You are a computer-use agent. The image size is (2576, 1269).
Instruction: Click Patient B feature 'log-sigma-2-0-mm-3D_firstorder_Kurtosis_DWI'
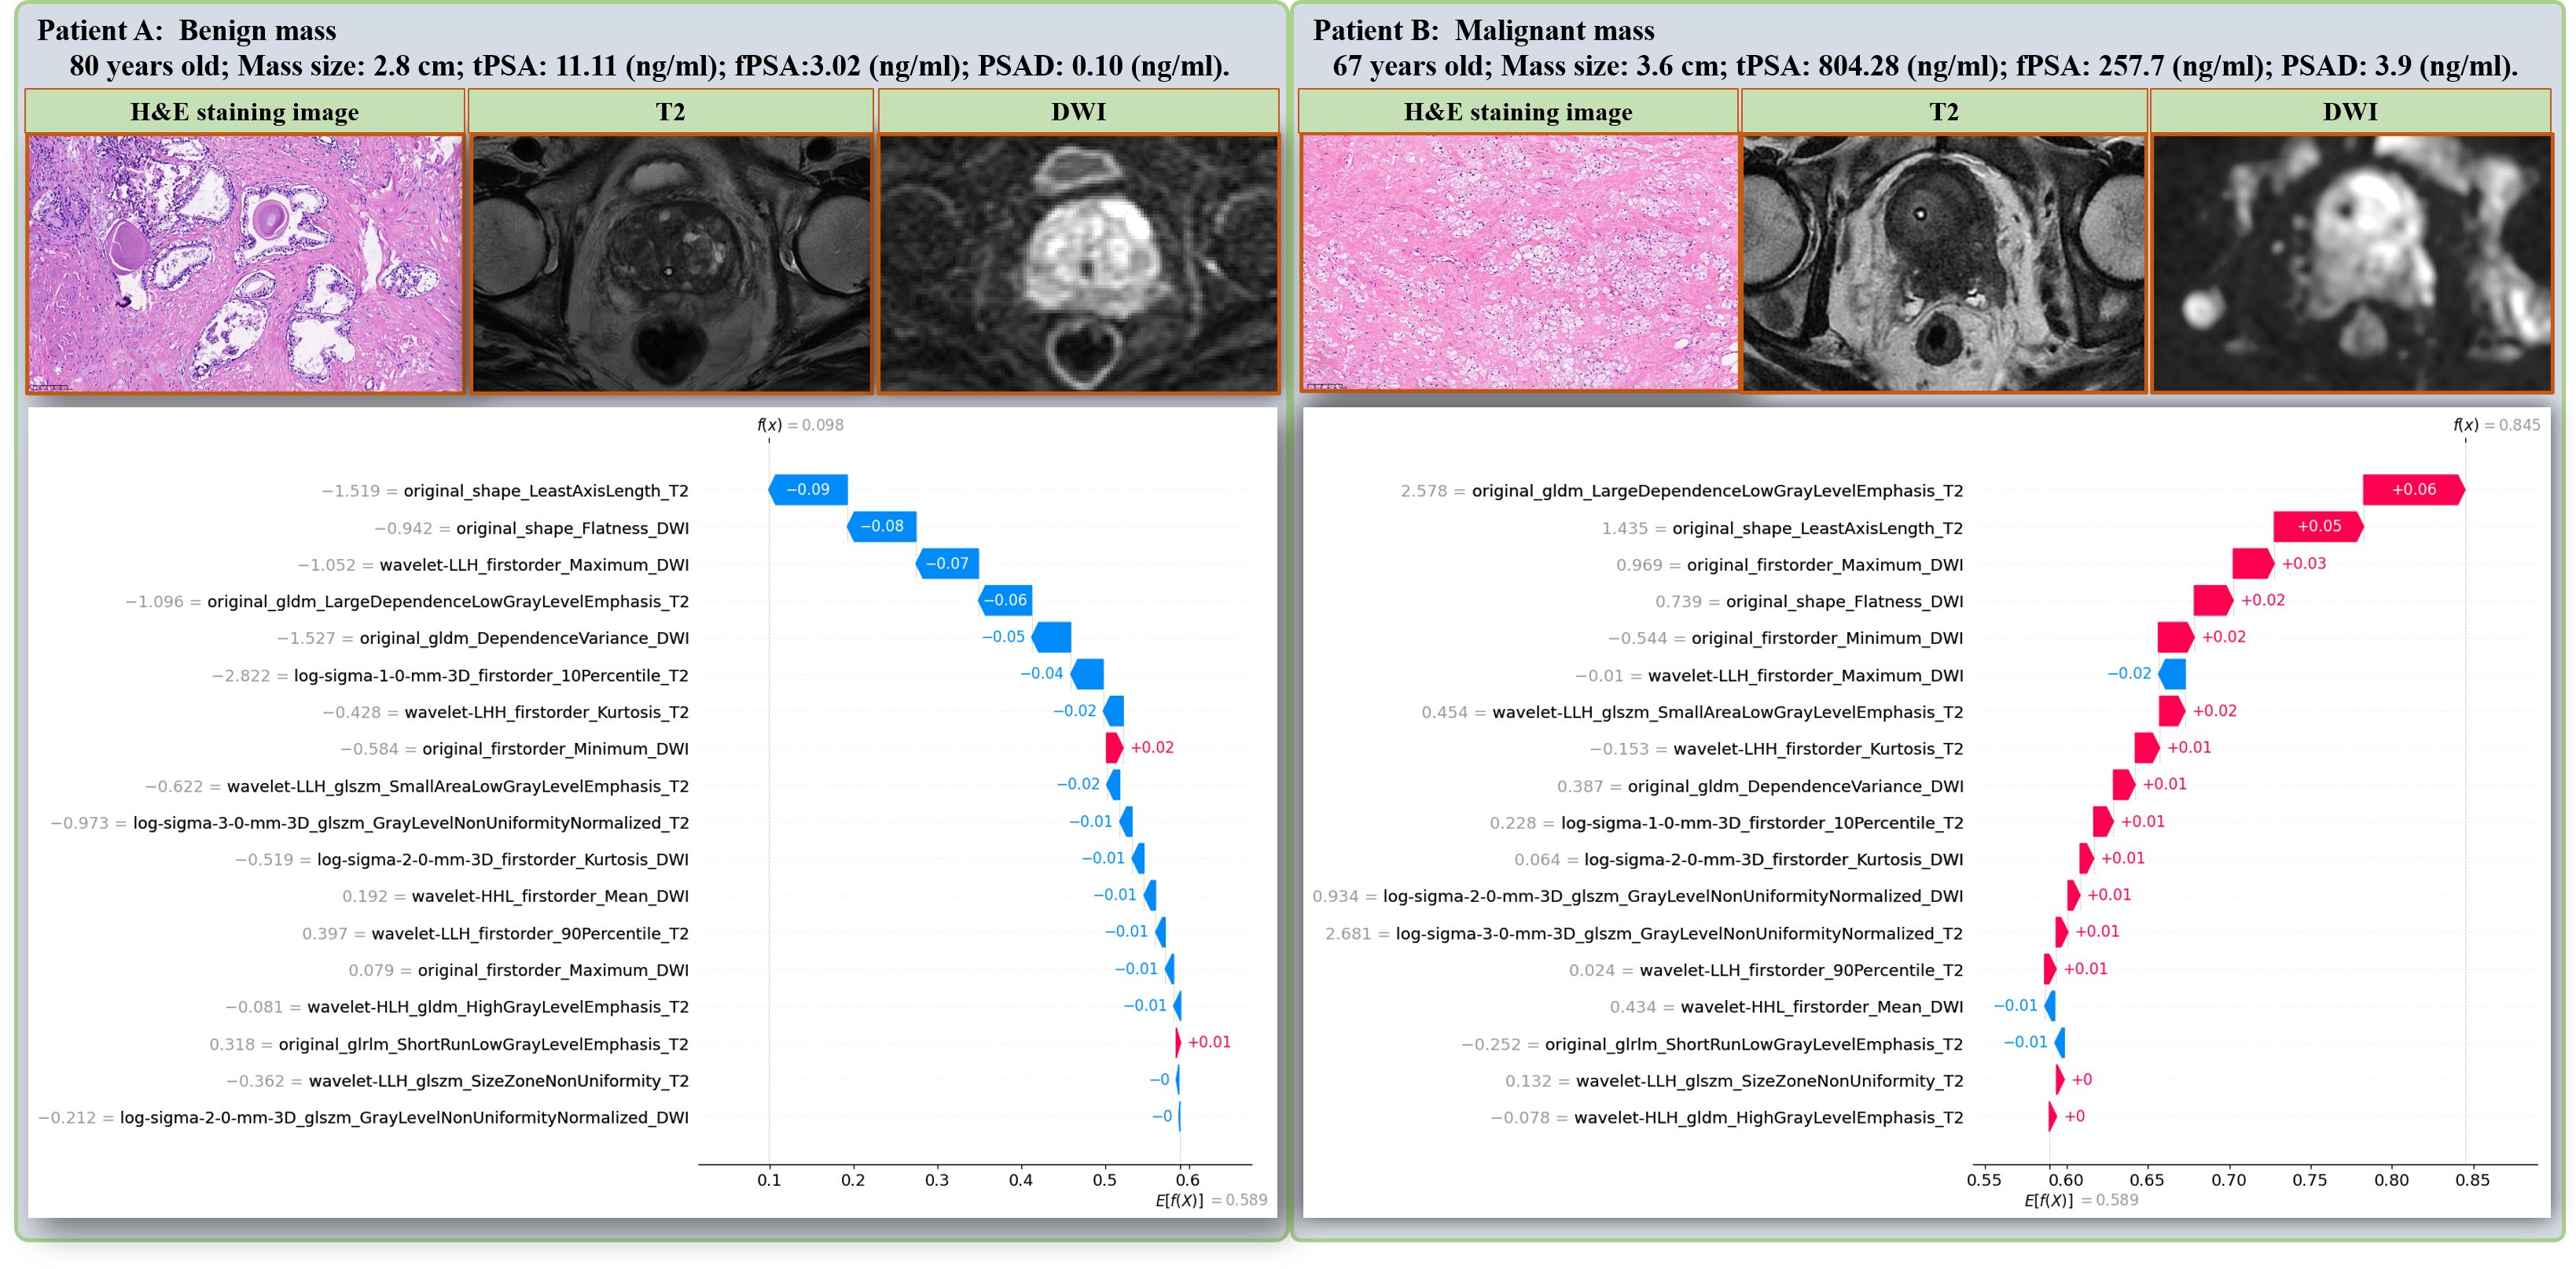point(1774,860)
